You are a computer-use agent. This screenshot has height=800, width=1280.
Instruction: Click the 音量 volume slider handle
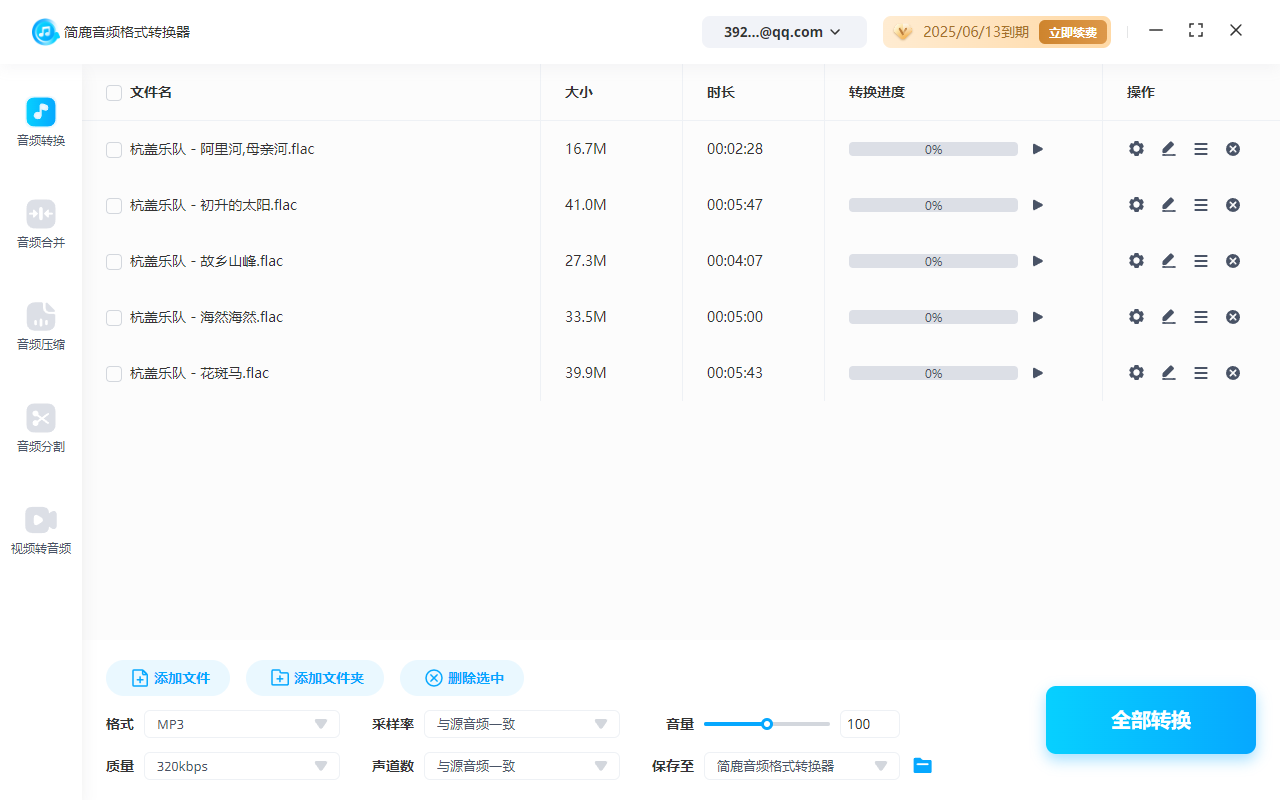(767, 724)
